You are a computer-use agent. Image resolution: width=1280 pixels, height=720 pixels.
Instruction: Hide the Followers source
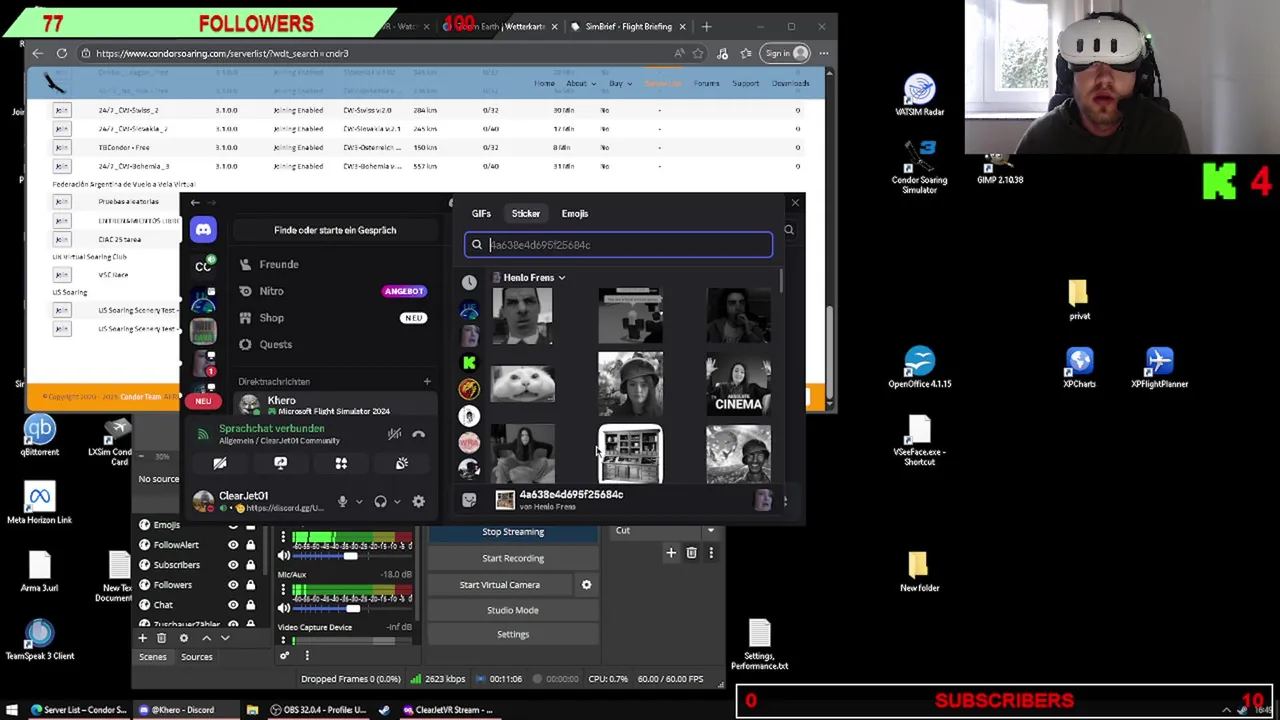point(233,585)
